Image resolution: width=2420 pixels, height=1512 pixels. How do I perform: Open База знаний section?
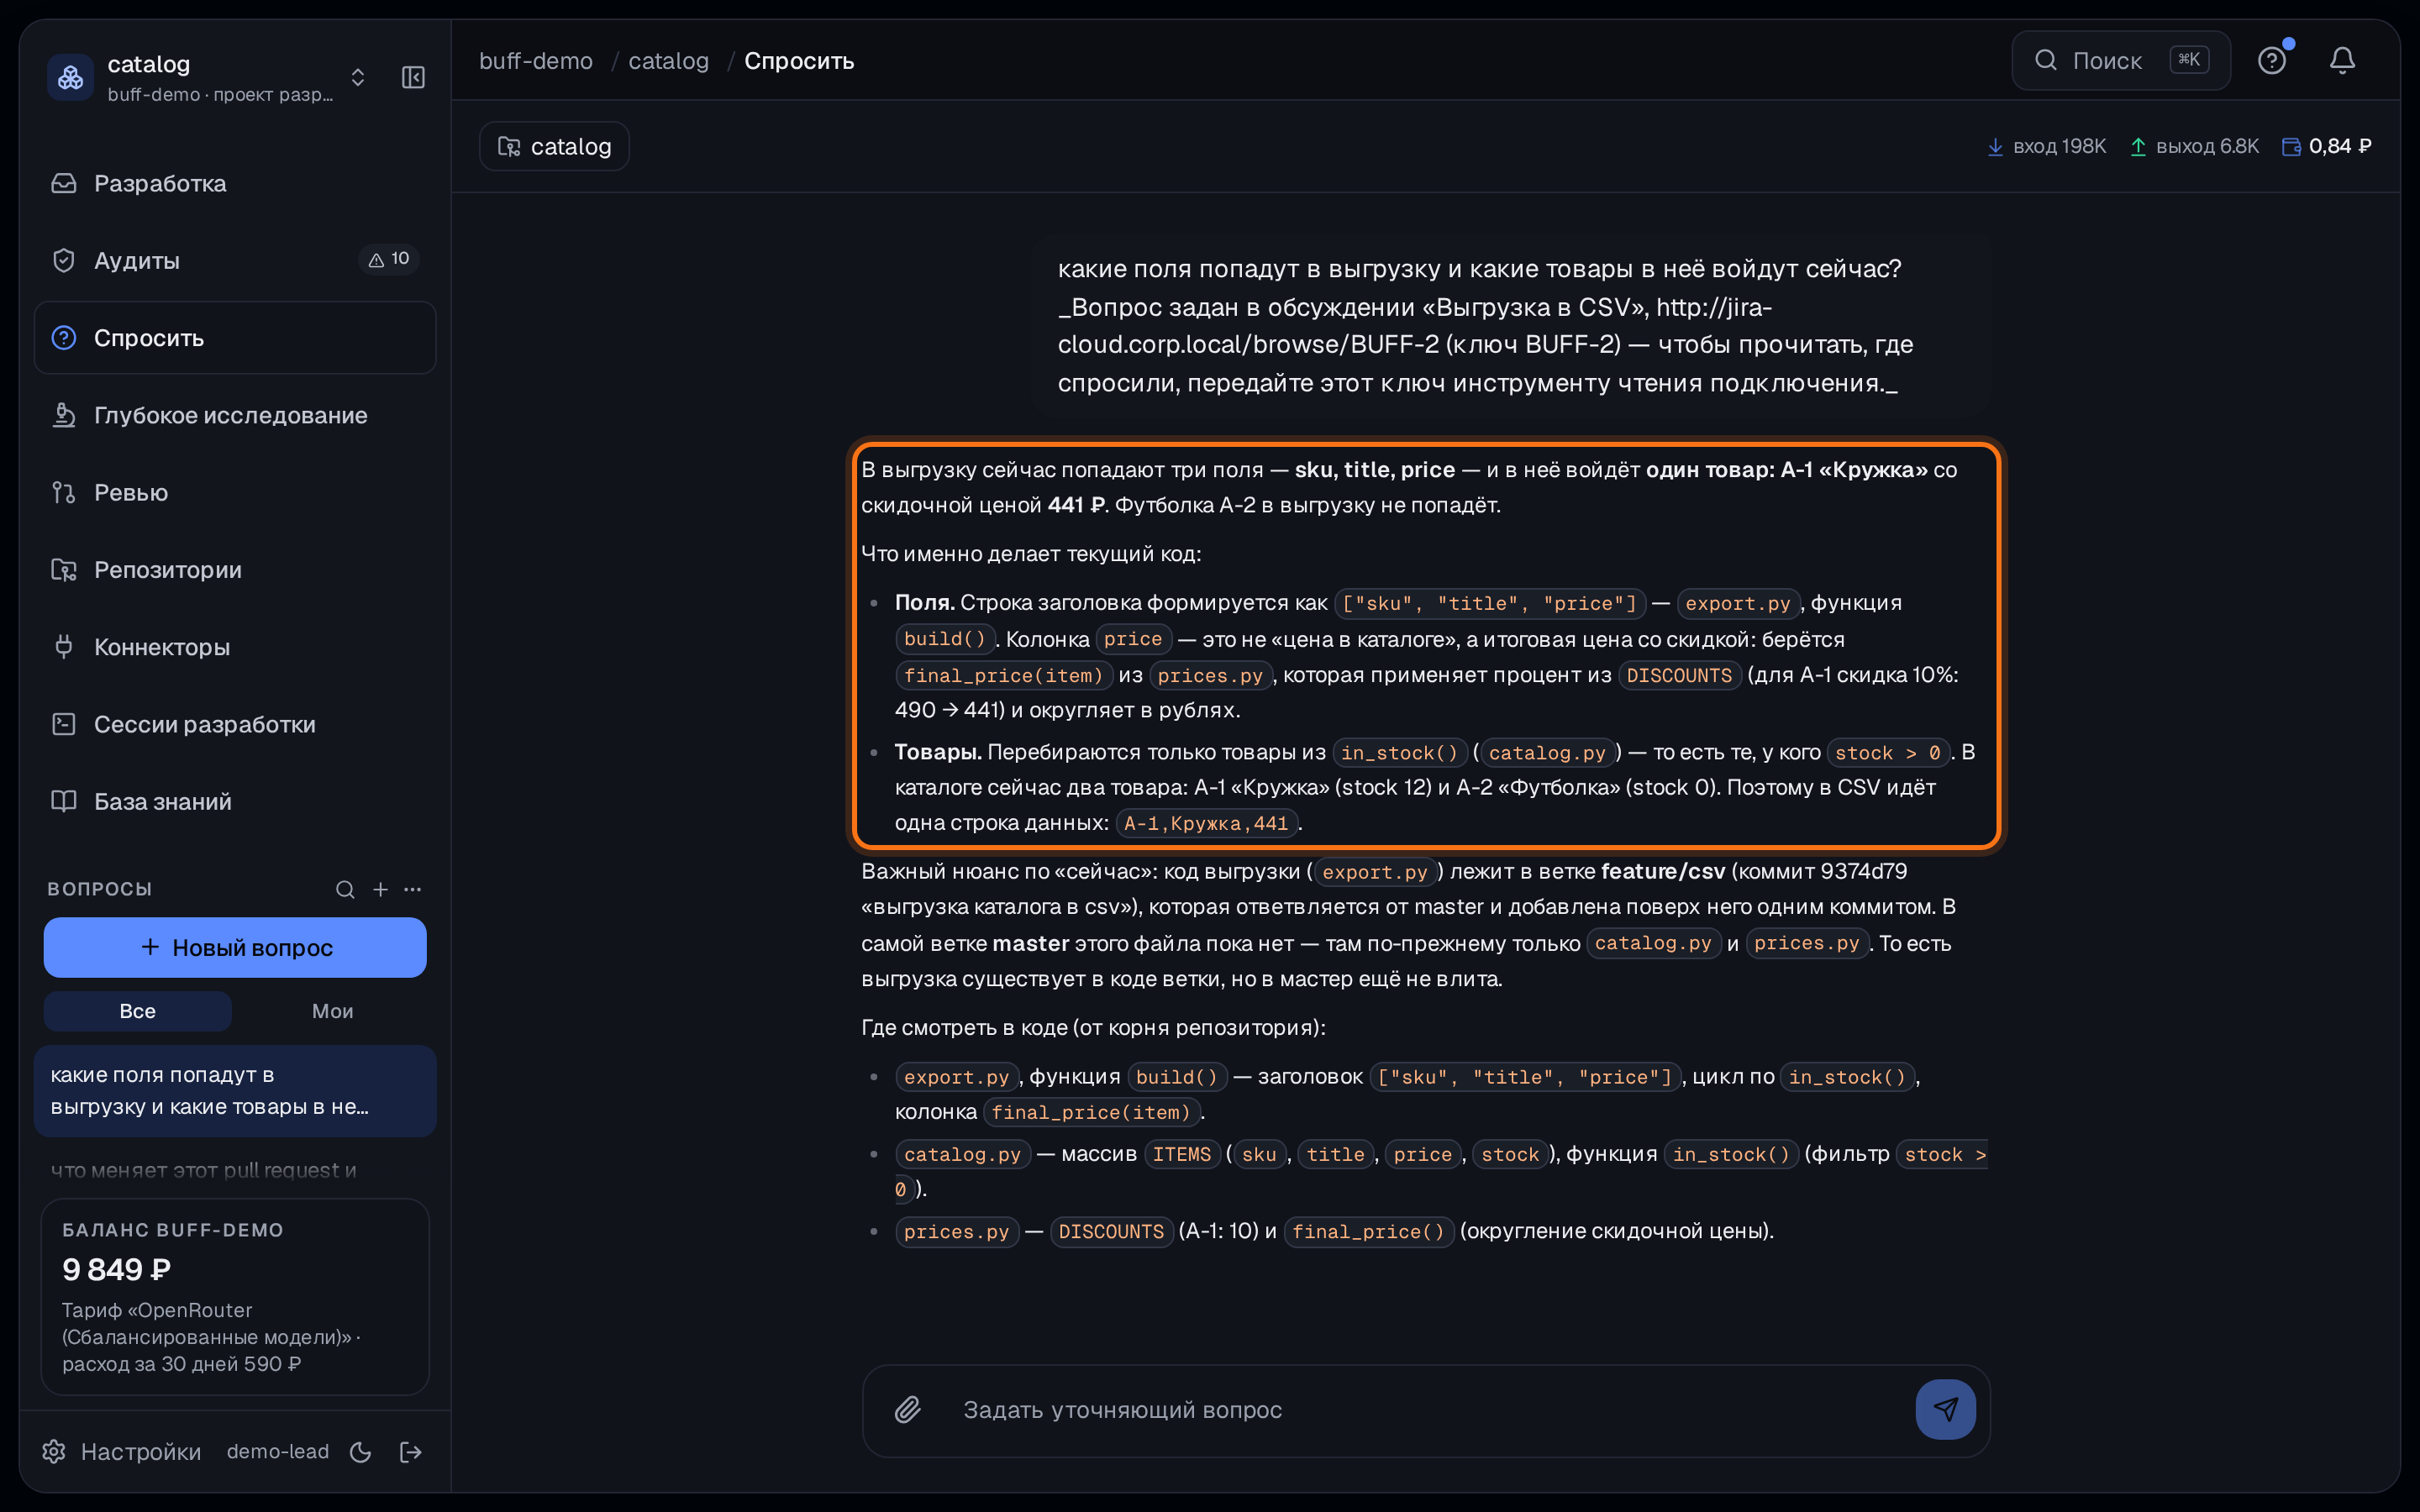coord(235,801)
